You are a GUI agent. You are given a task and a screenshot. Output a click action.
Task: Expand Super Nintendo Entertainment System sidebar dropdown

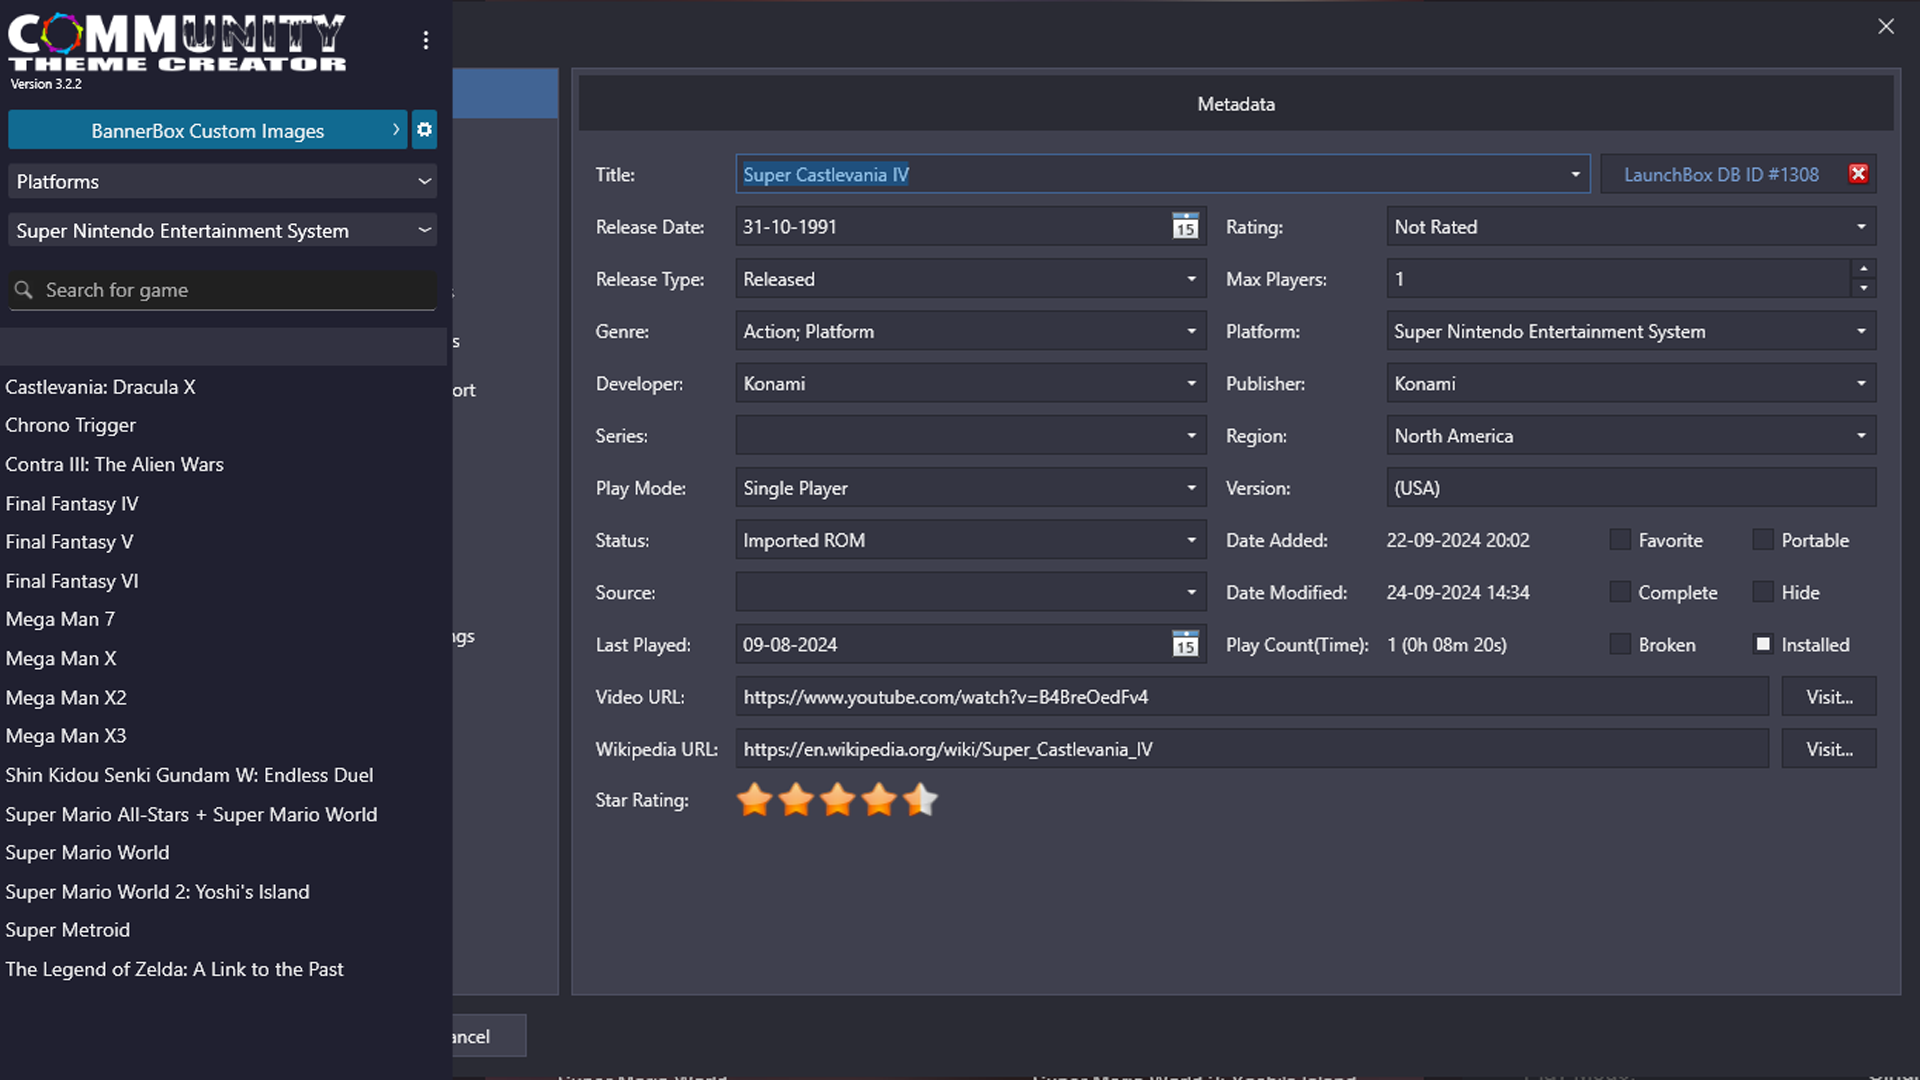[x=223, y=231]
